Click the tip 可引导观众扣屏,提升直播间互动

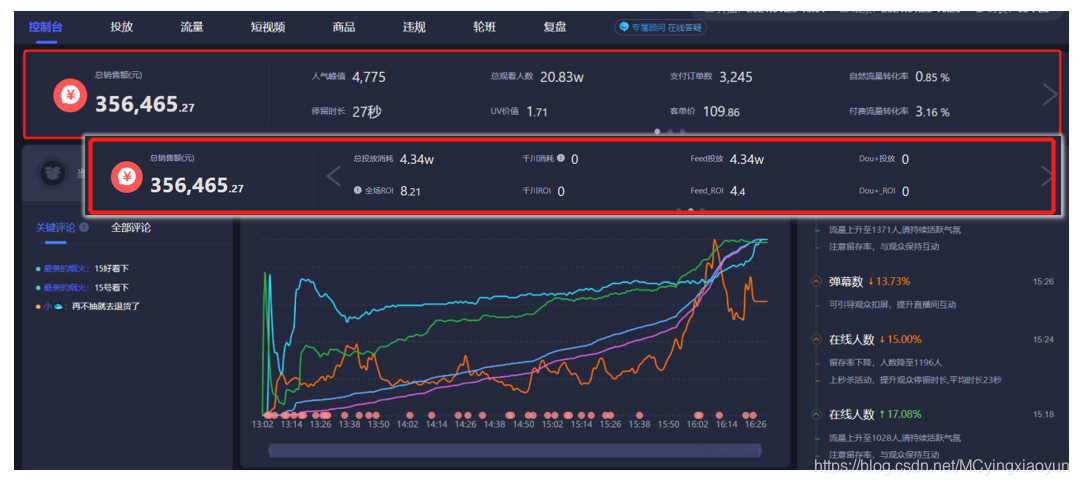coord(892,304)
